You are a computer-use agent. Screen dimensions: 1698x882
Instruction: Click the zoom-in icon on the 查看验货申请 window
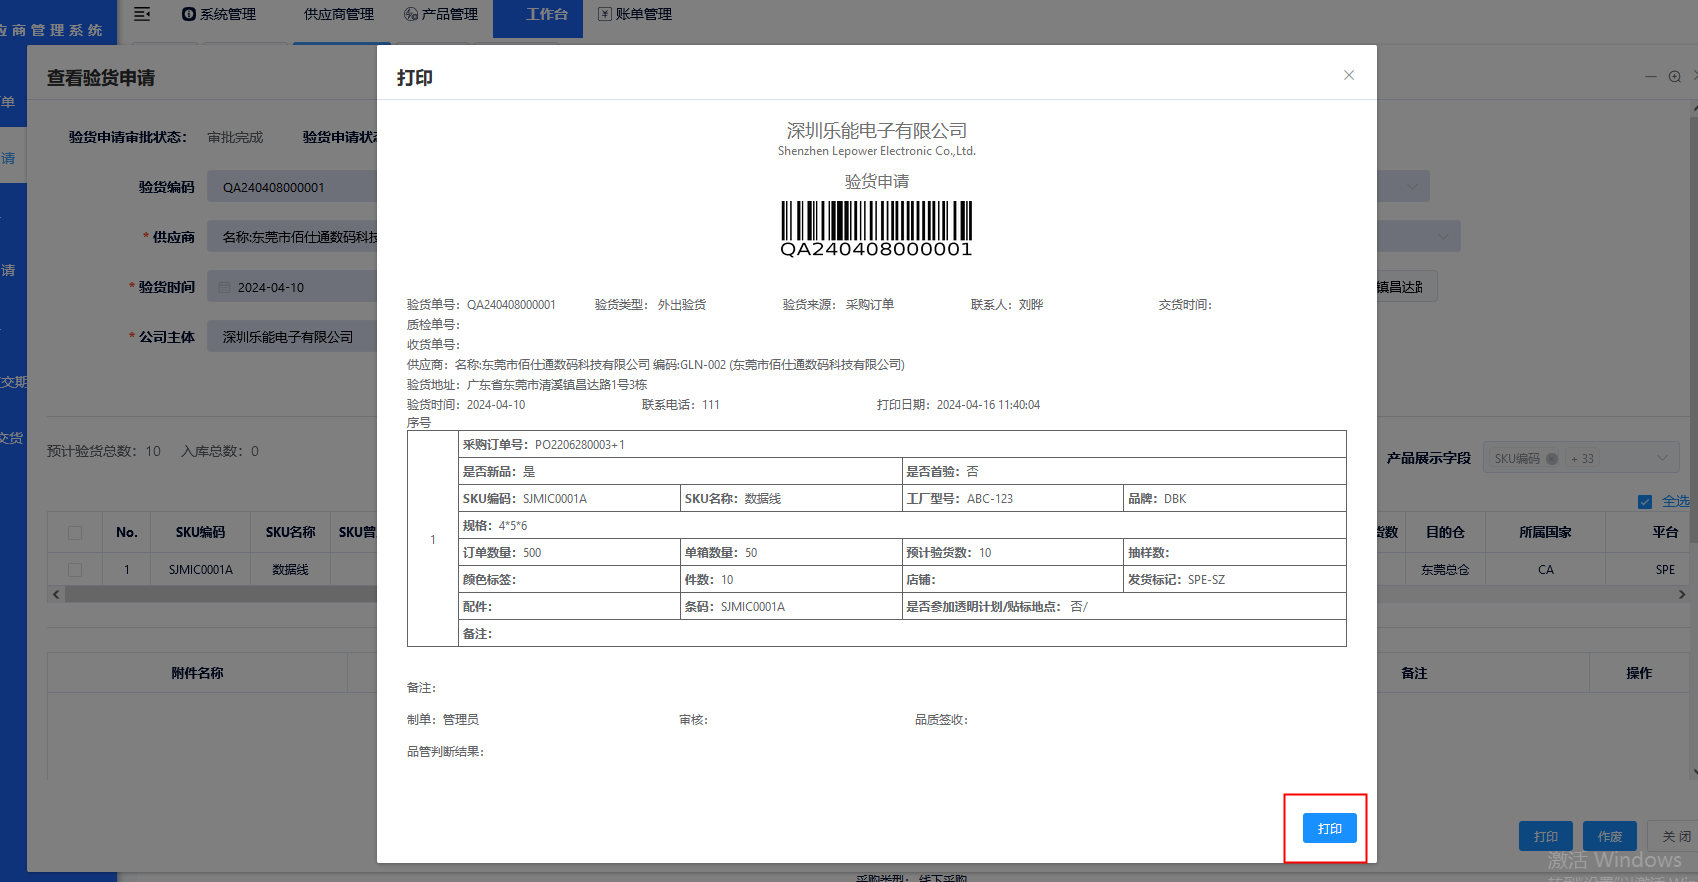tap(1674, 77)
